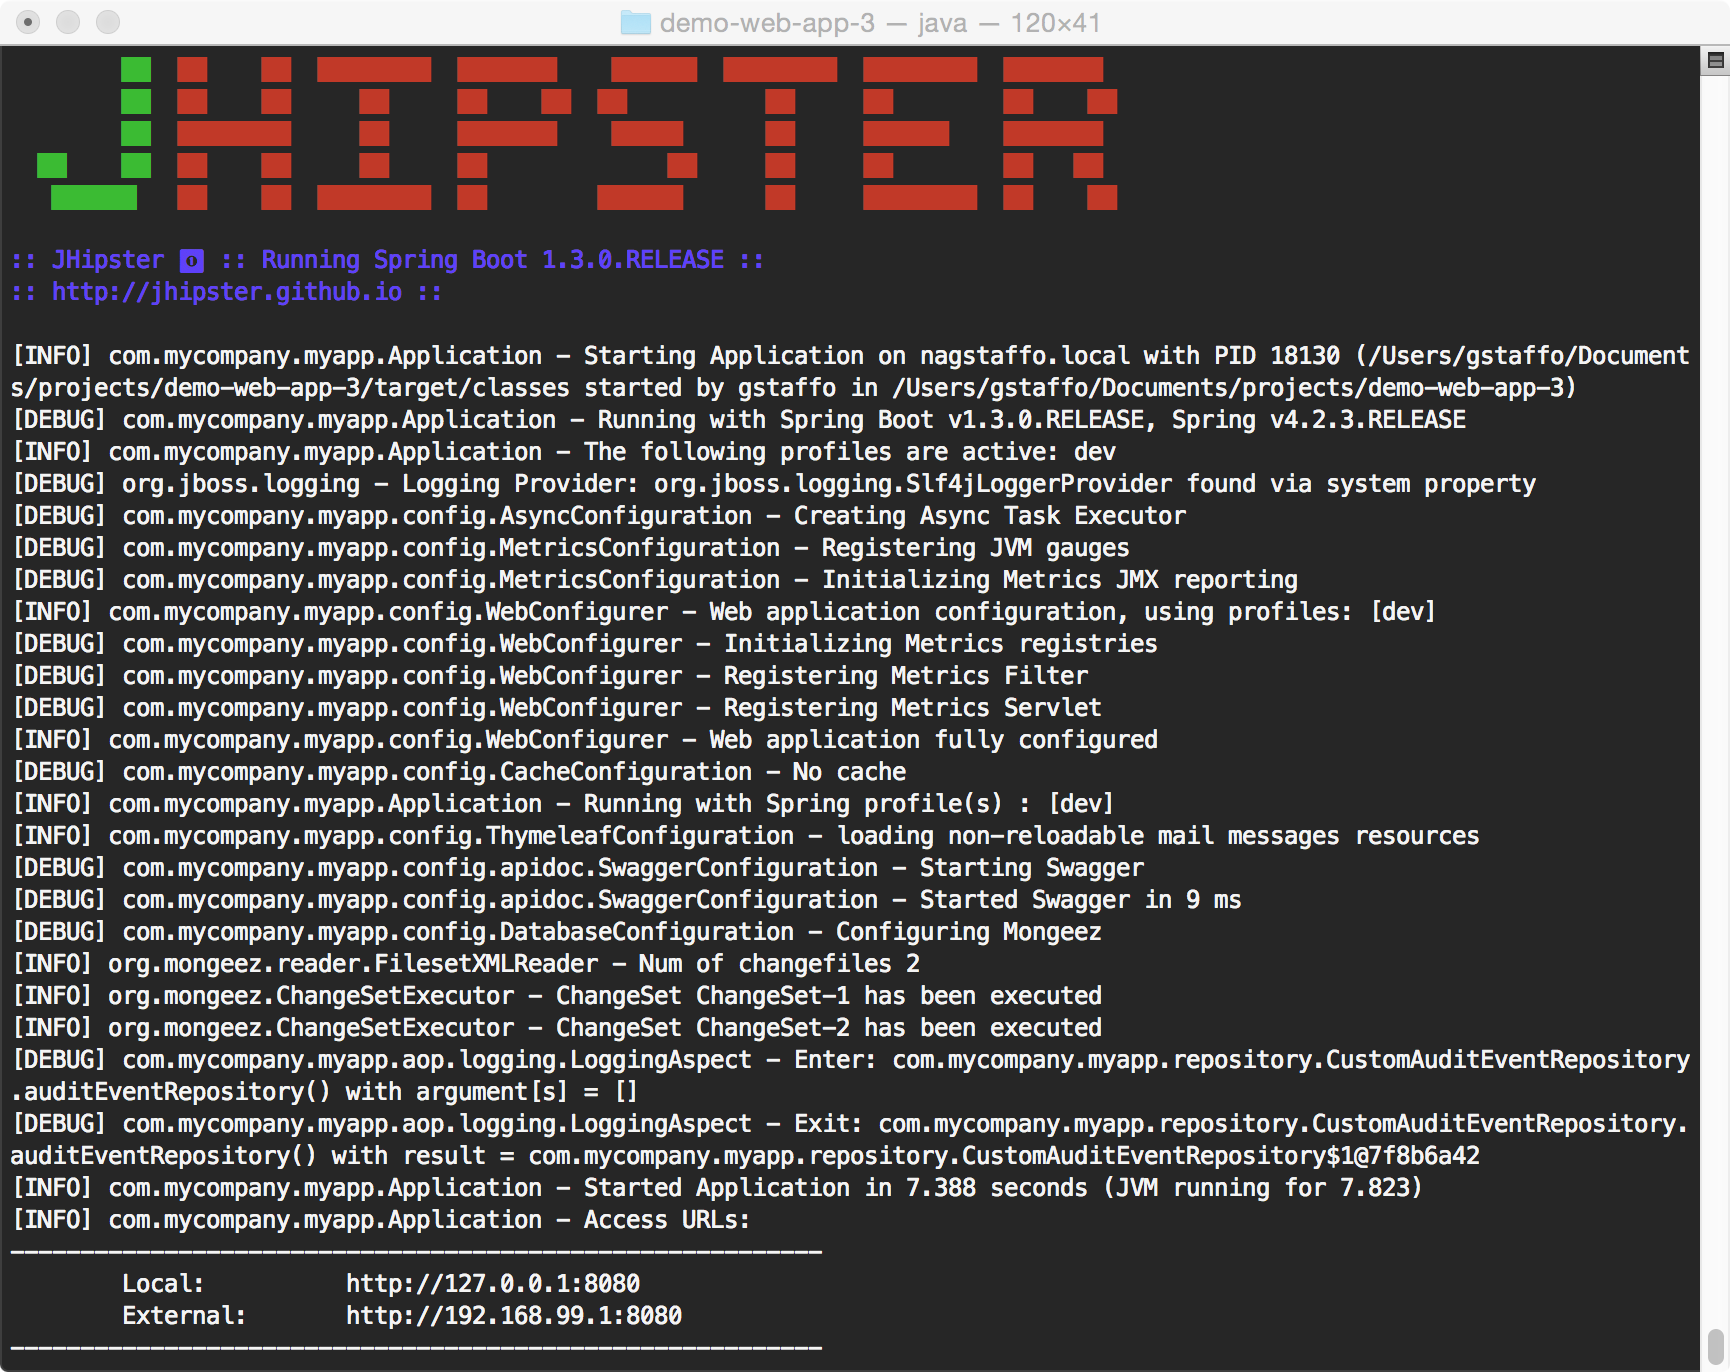Click the text 'Creating Async Task Executor'
This screenshot has height=1372, width=1730.
990,516
